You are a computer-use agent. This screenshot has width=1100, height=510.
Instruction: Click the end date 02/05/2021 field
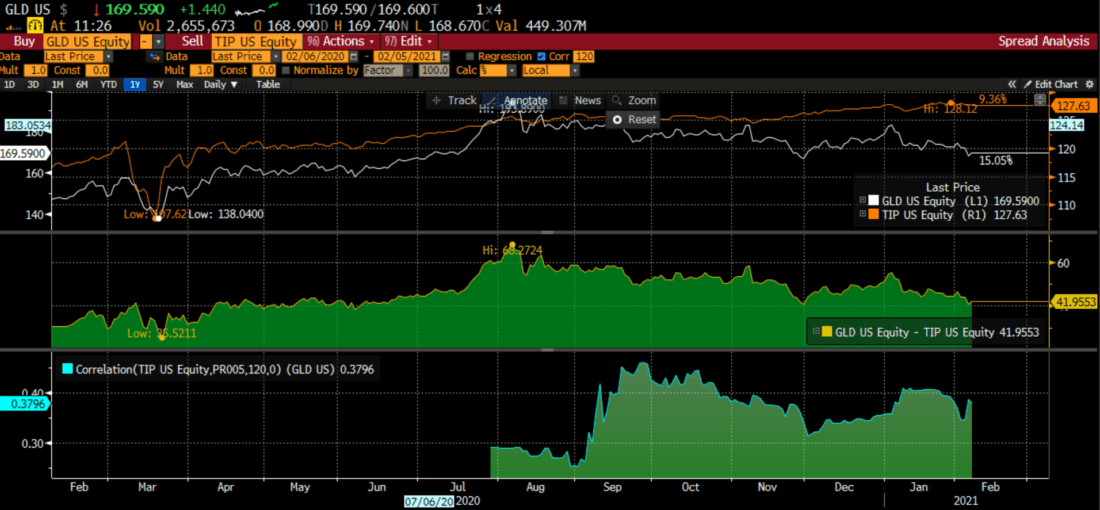(x=405, y=56)
